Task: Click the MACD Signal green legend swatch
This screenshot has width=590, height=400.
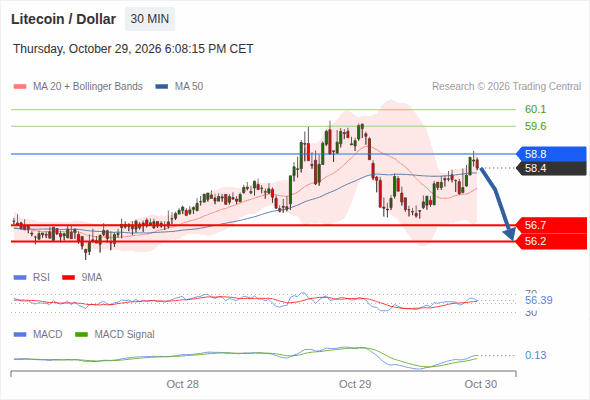Action: [x=82, y=335]
